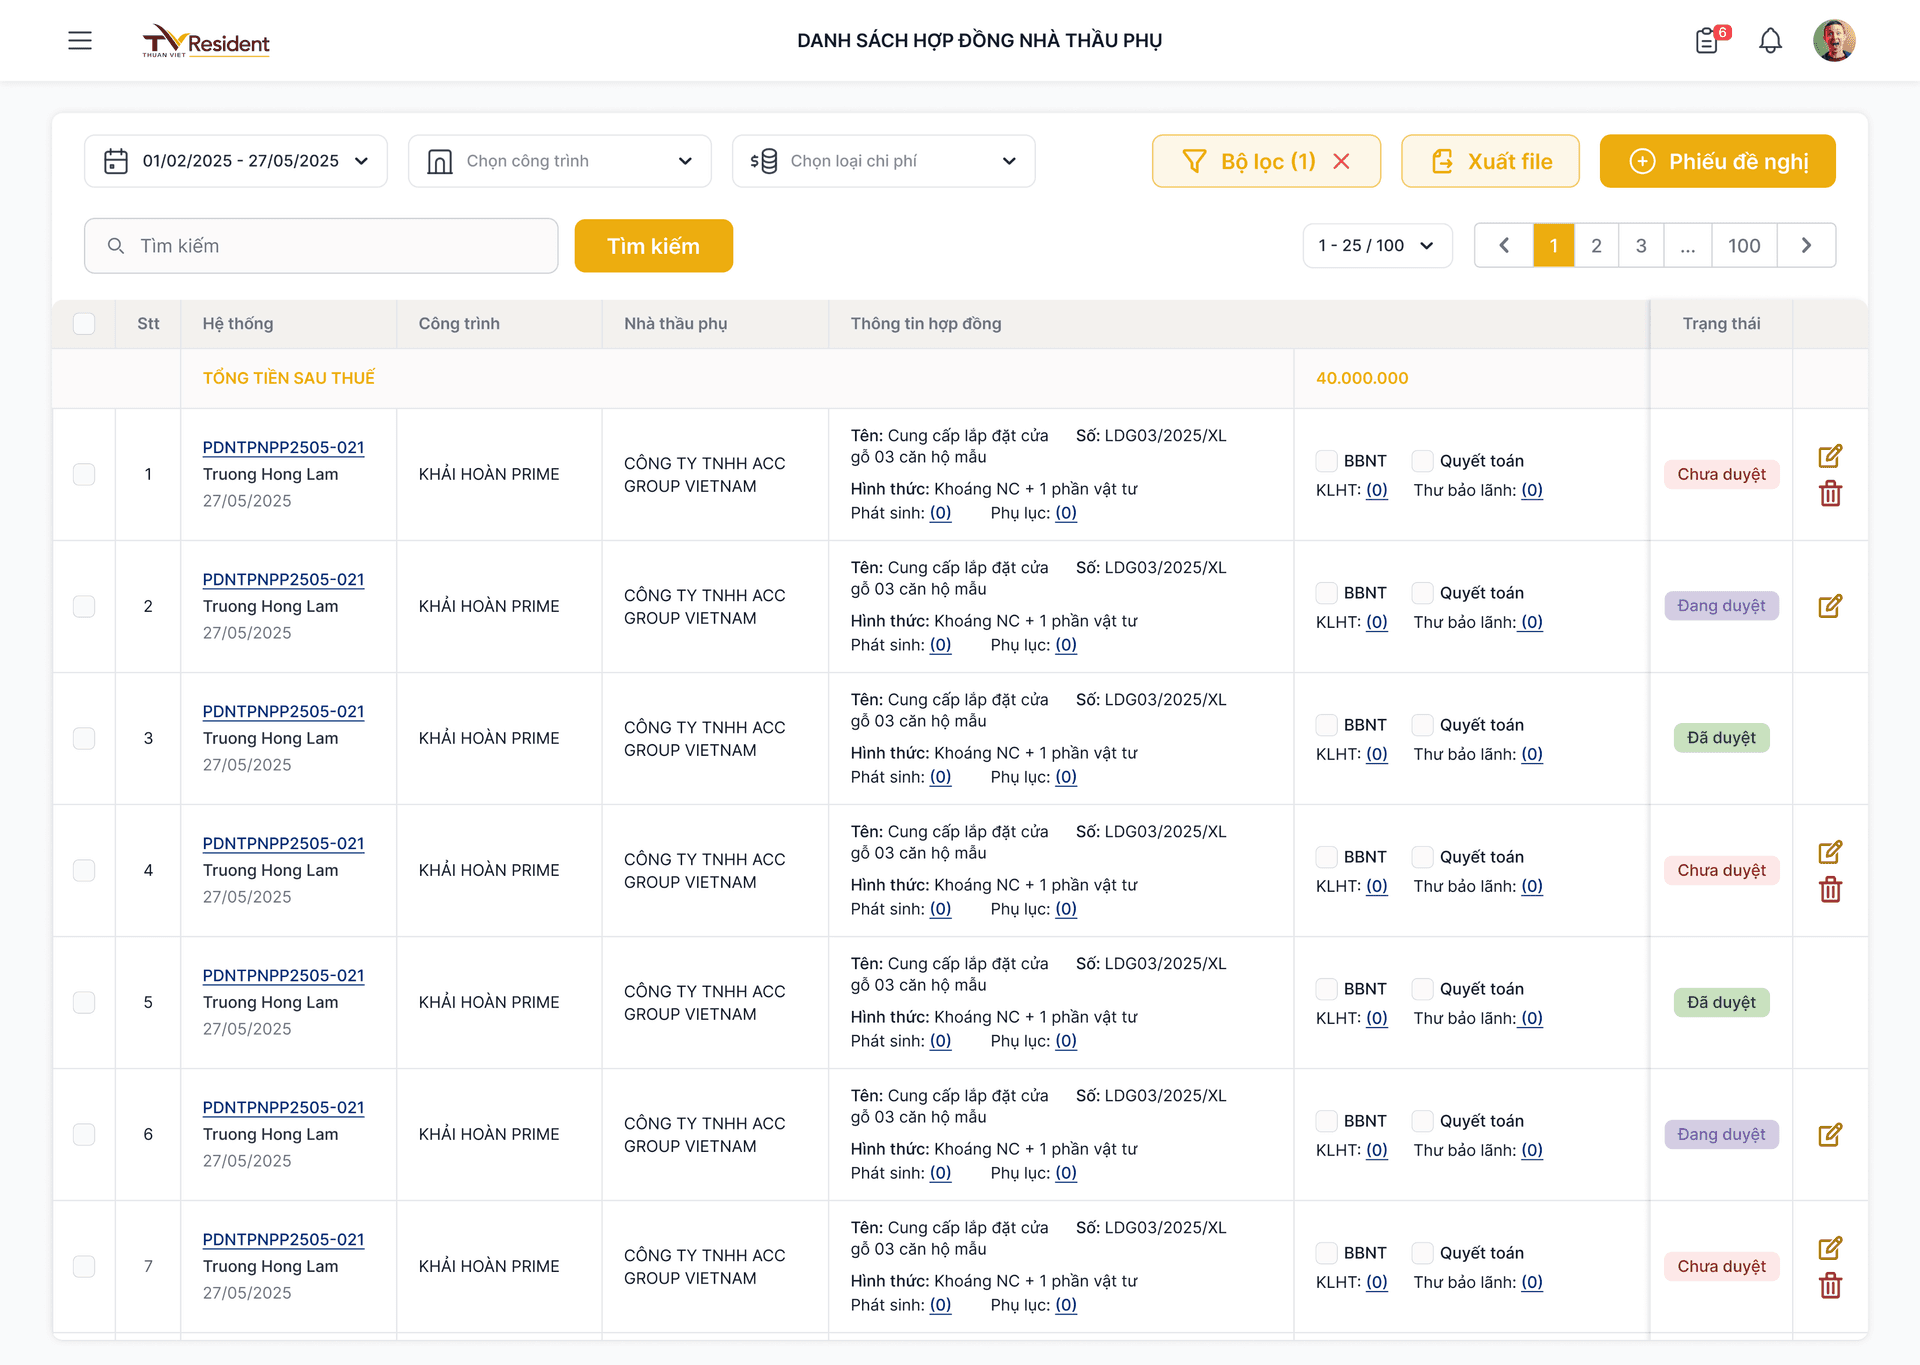
Task: Click the notification bell icon
Action: pos(1770,41)
